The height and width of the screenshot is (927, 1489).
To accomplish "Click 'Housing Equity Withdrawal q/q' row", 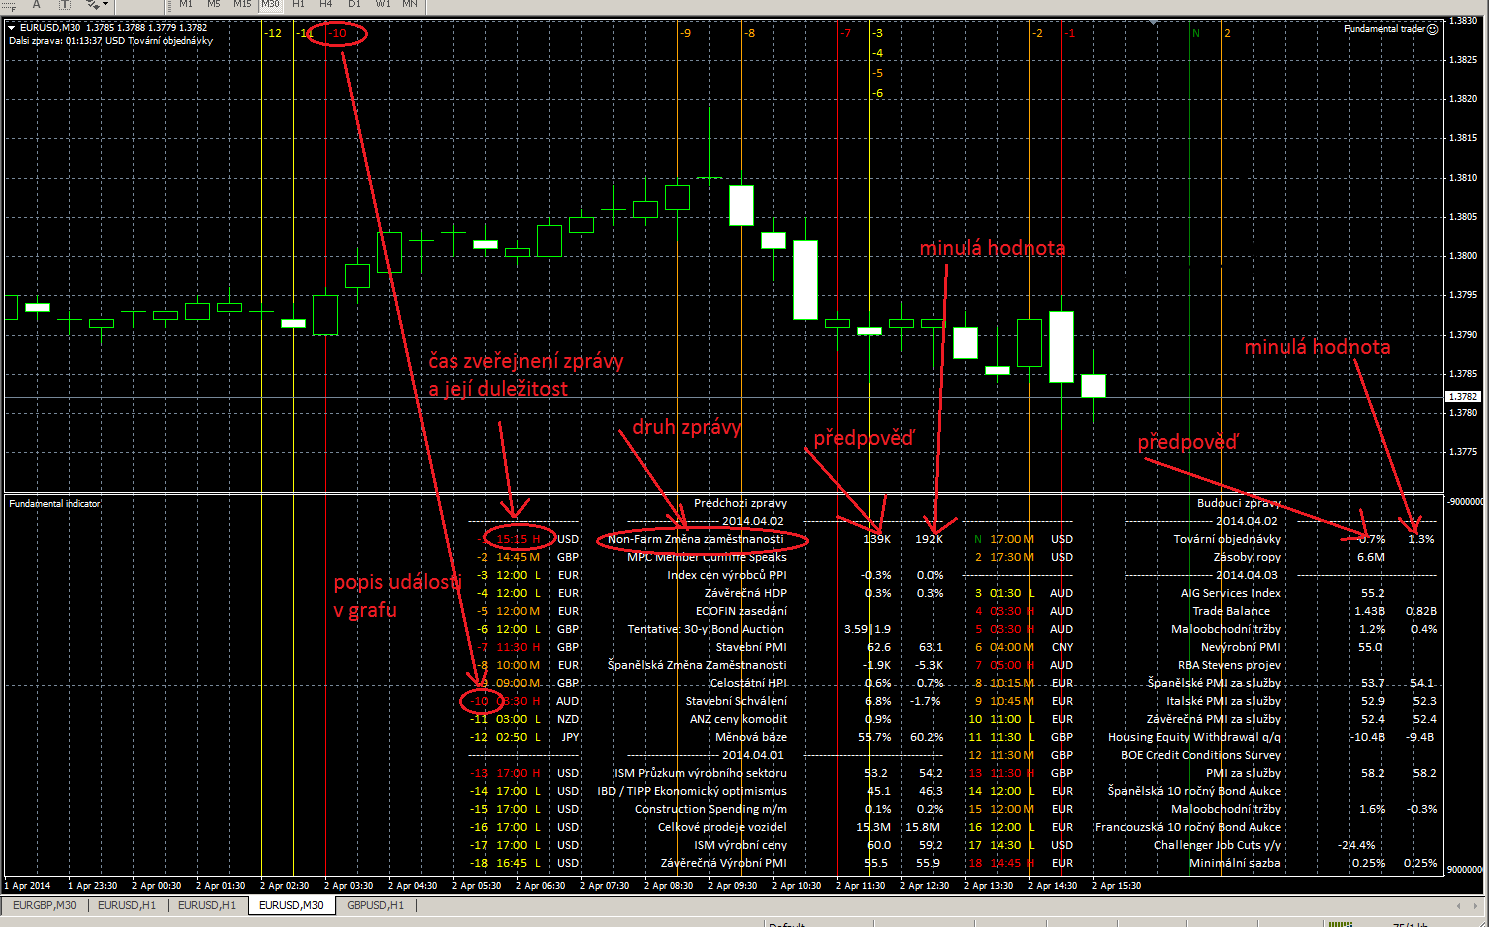I will [x=1194, y=737].
